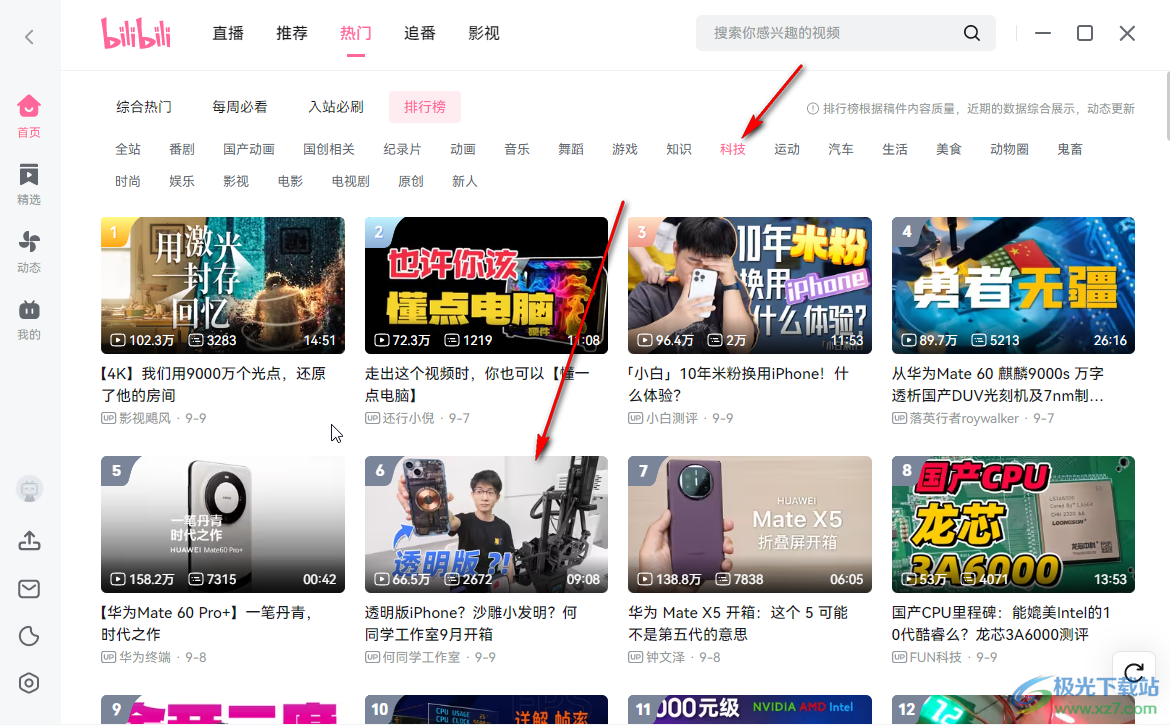This screenshot has width=1170, height=725.
Task: Choose 汽车 ranking category
Action: (x=840, y=149)
